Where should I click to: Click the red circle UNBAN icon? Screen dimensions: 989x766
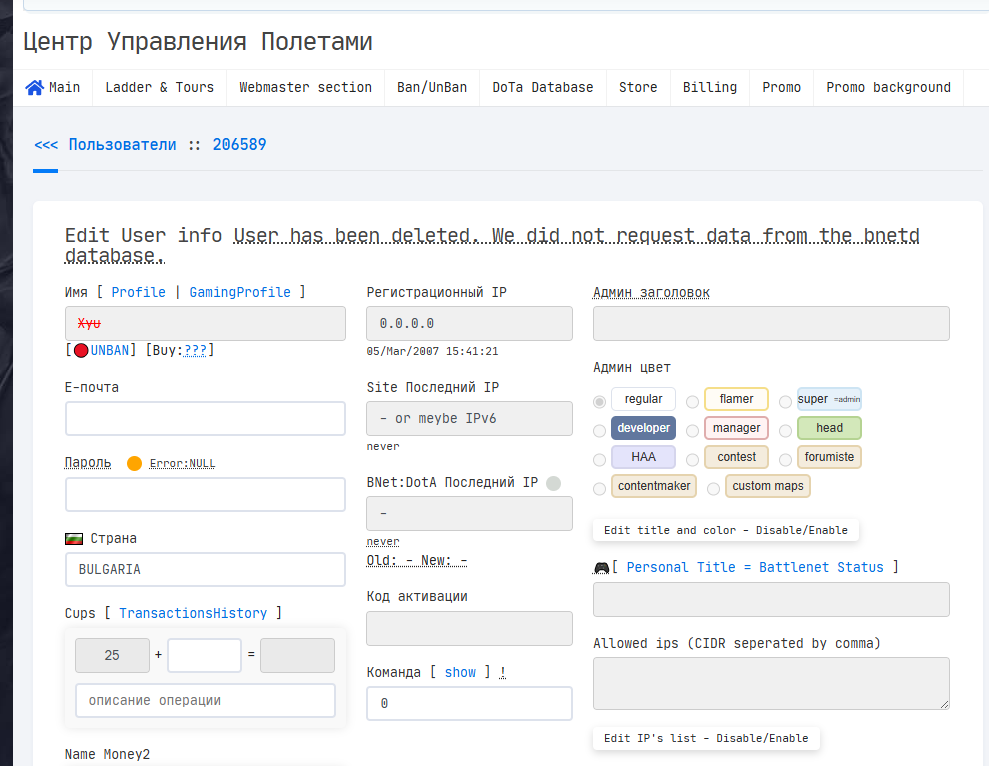pyautogui.click(x=81, y=351)
